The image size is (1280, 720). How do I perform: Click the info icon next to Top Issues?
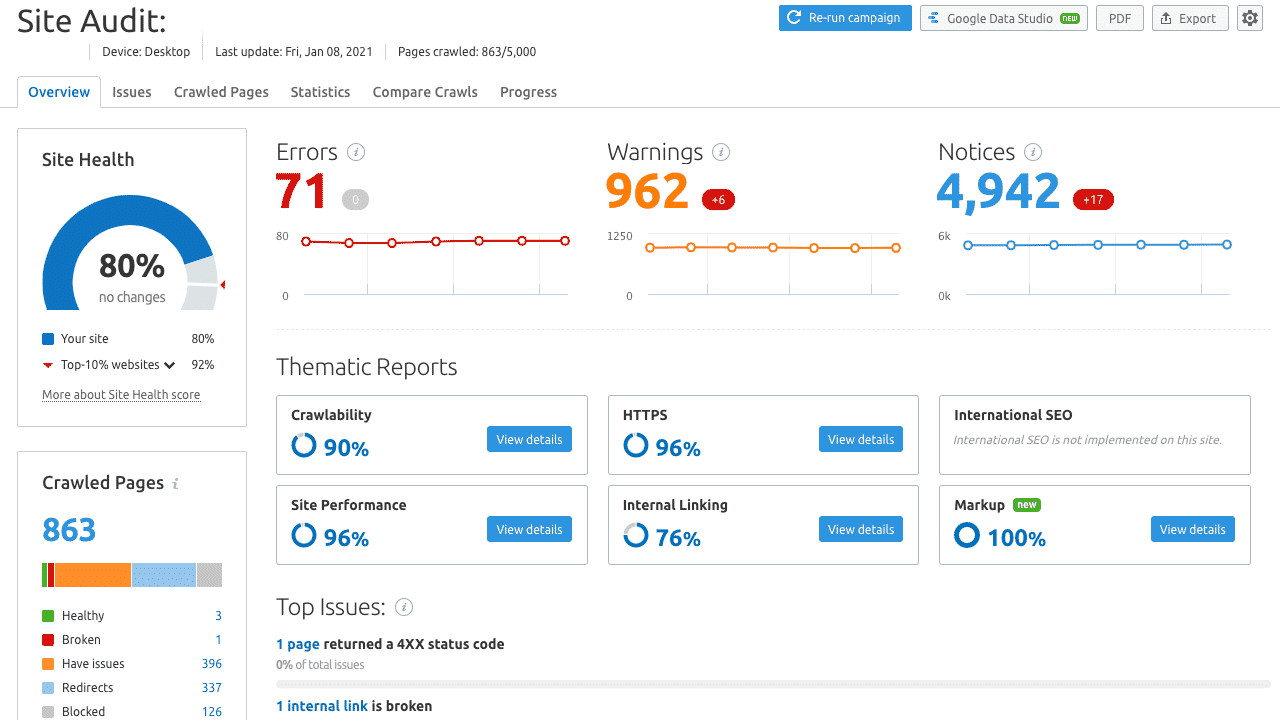404,607
